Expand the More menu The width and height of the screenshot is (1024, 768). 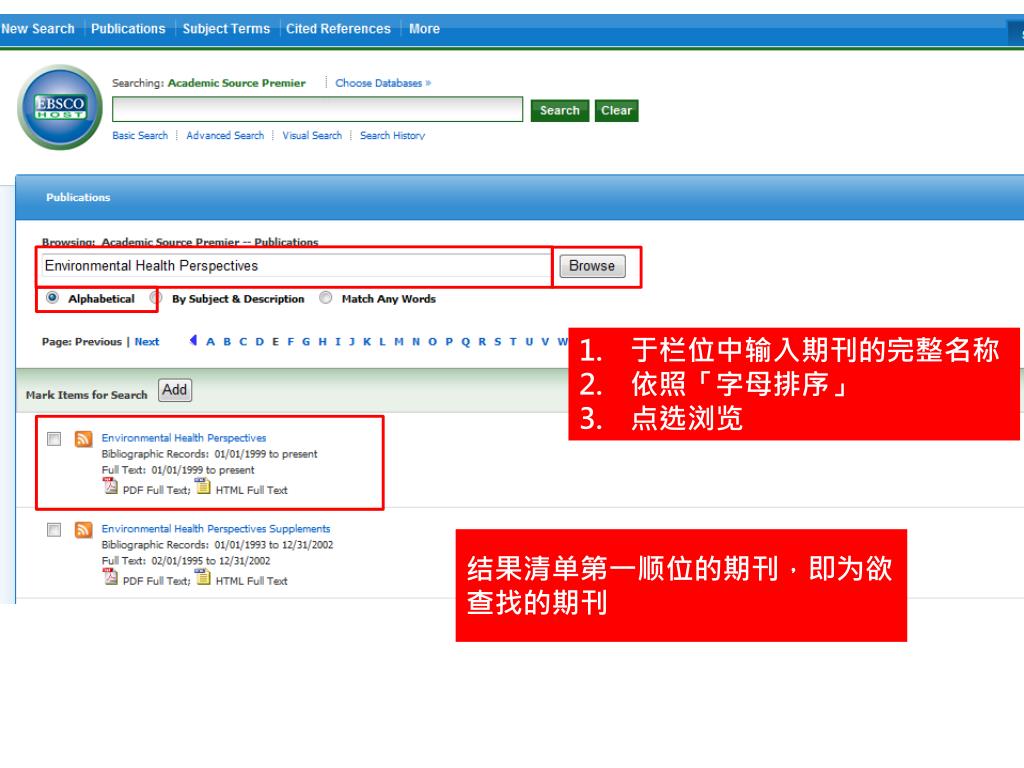(424, 29)
